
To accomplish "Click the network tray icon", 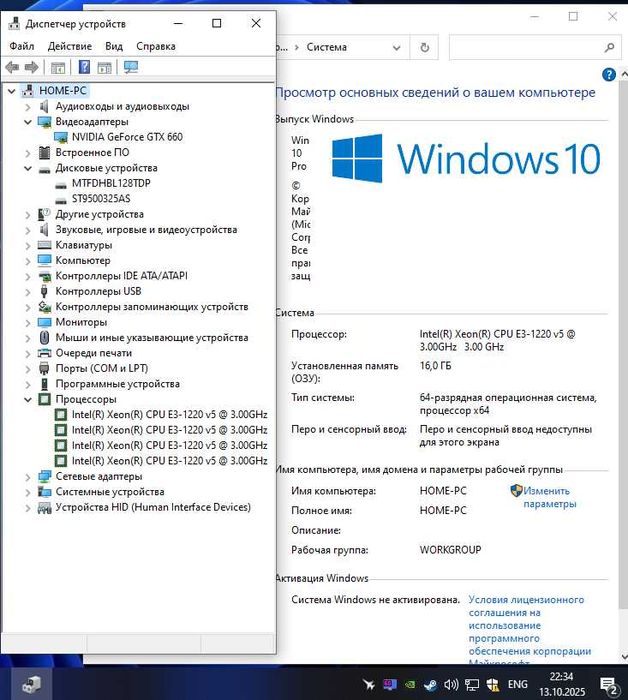I will click(x=472, y=684).
